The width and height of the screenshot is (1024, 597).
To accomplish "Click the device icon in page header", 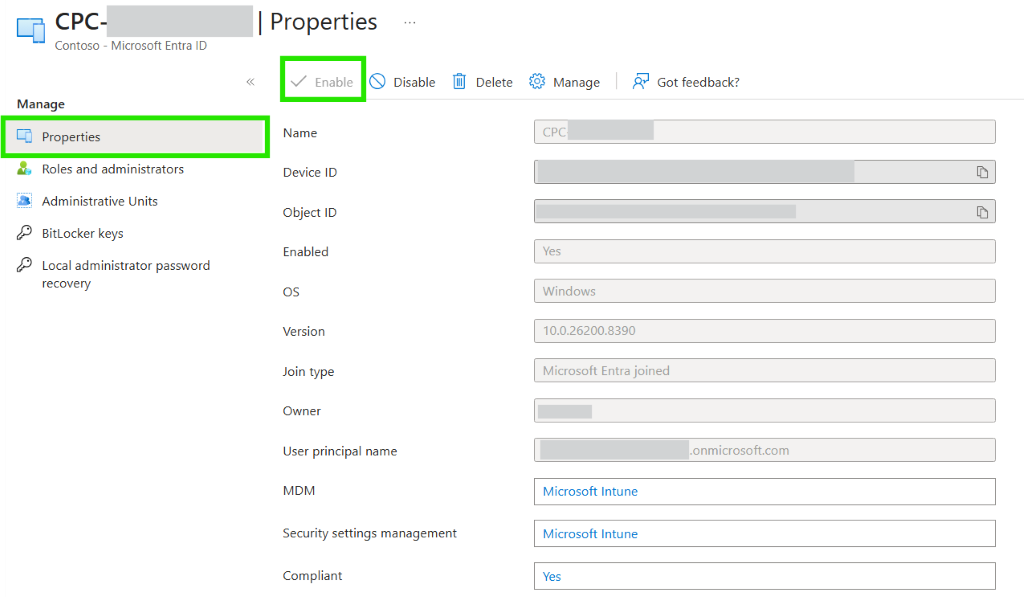I will 31,30.
